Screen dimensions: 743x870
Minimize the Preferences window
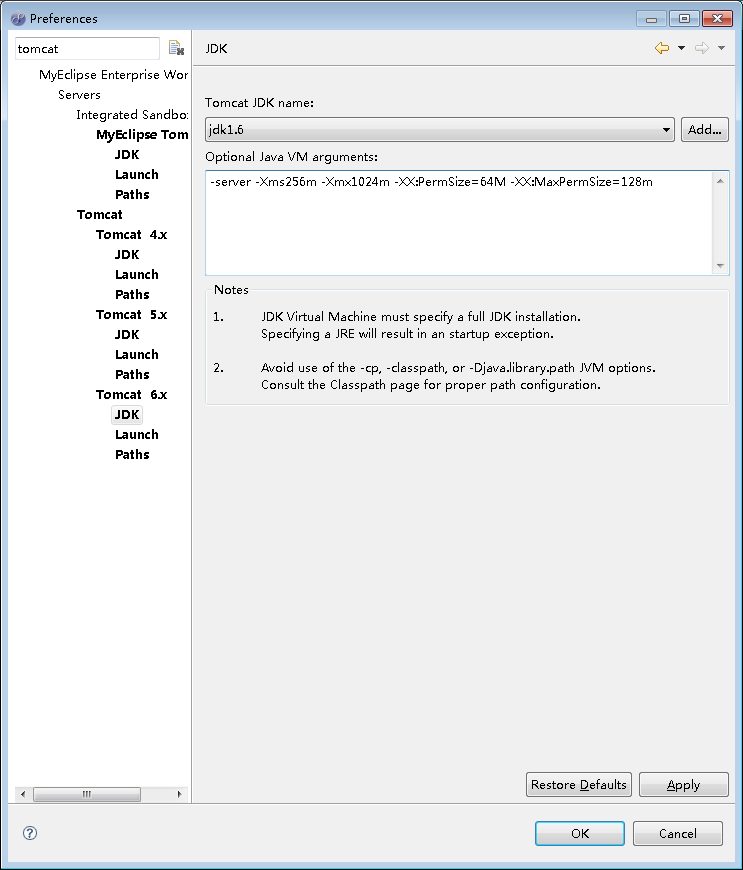coord(651,19)
